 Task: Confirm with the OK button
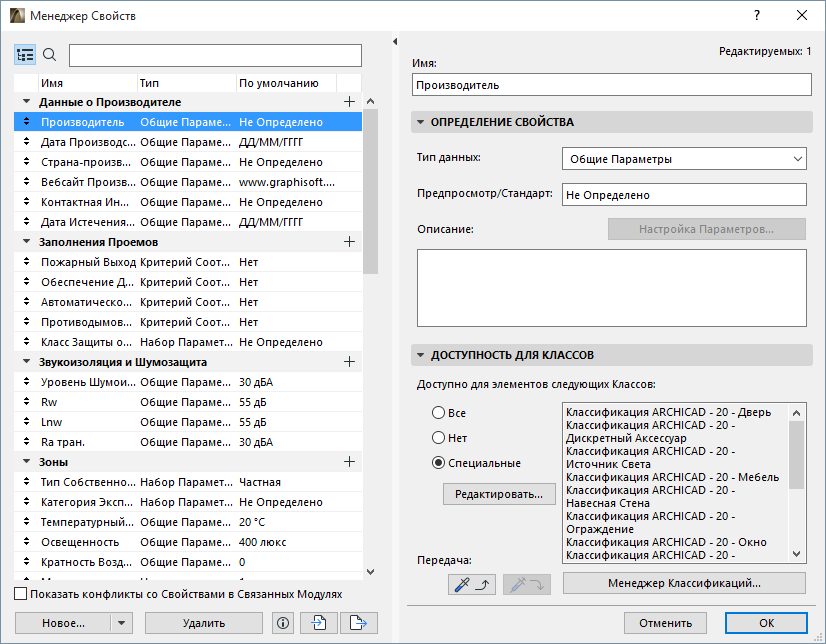click(766, 623)
